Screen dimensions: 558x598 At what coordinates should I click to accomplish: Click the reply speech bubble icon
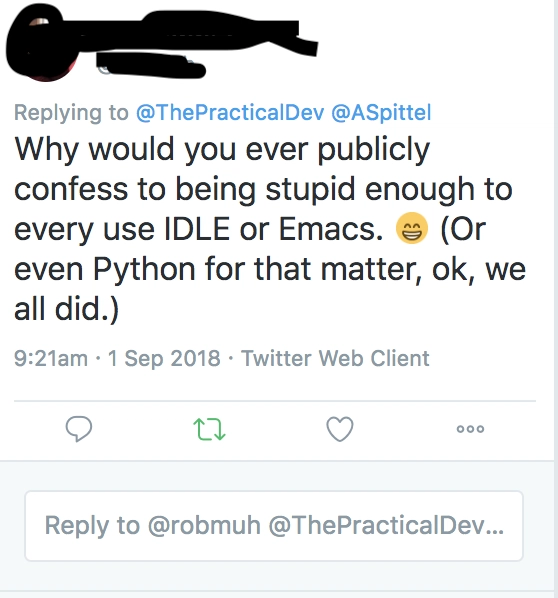79,429
